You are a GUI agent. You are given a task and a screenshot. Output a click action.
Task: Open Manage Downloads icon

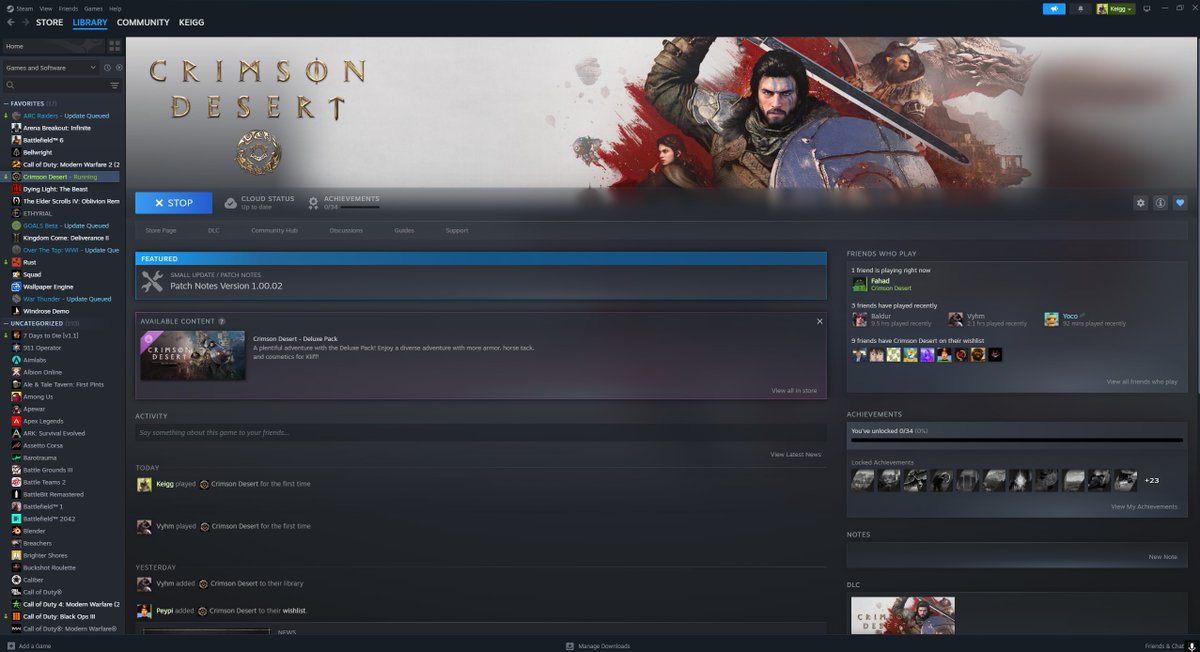click(x=570, y=646)
